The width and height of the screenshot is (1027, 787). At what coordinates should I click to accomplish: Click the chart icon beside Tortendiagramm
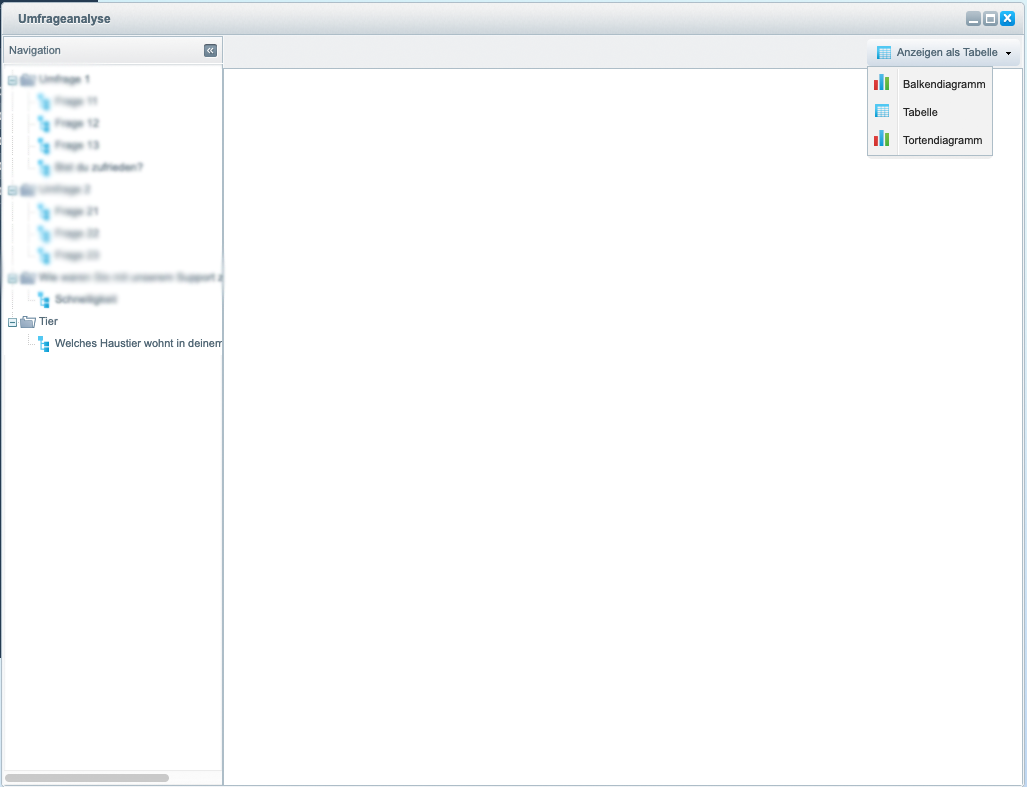tap(882, 140)
